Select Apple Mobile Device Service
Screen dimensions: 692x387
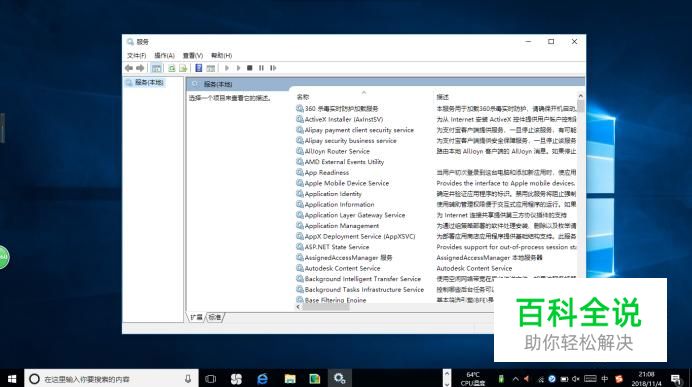(x=342, y=183)
